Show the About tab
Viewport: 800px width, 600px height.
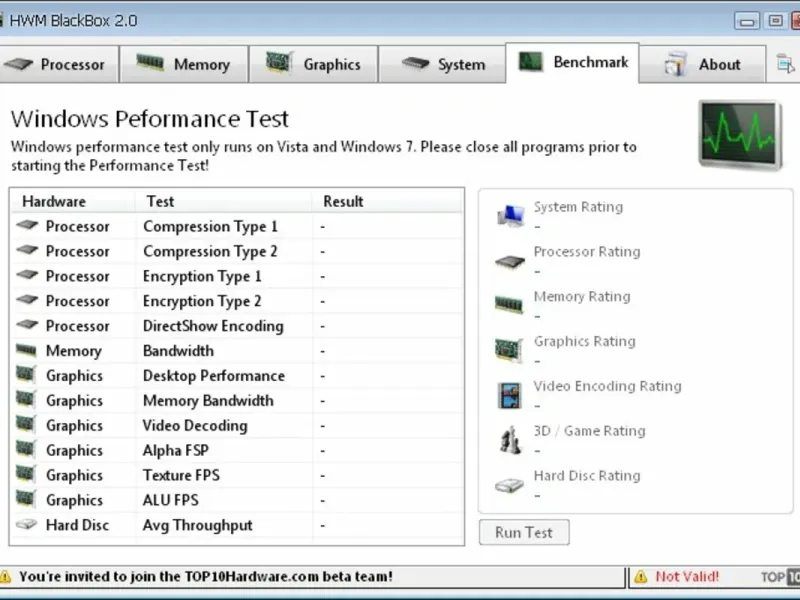(706, 65)
